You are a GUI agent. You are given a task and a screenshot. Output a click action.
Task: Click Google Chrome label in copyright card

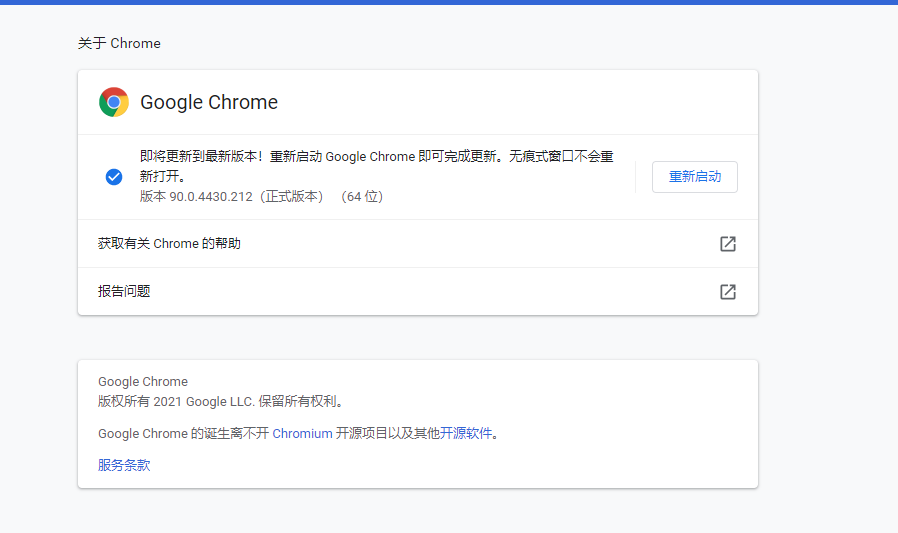pos(143,382)
